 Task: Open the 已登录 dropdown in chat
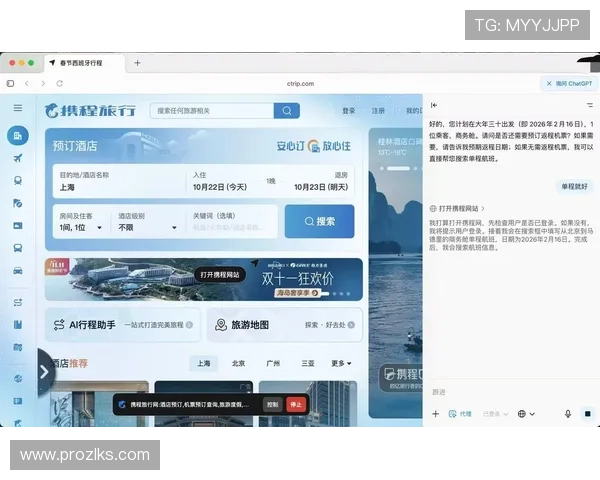point(495,414)
